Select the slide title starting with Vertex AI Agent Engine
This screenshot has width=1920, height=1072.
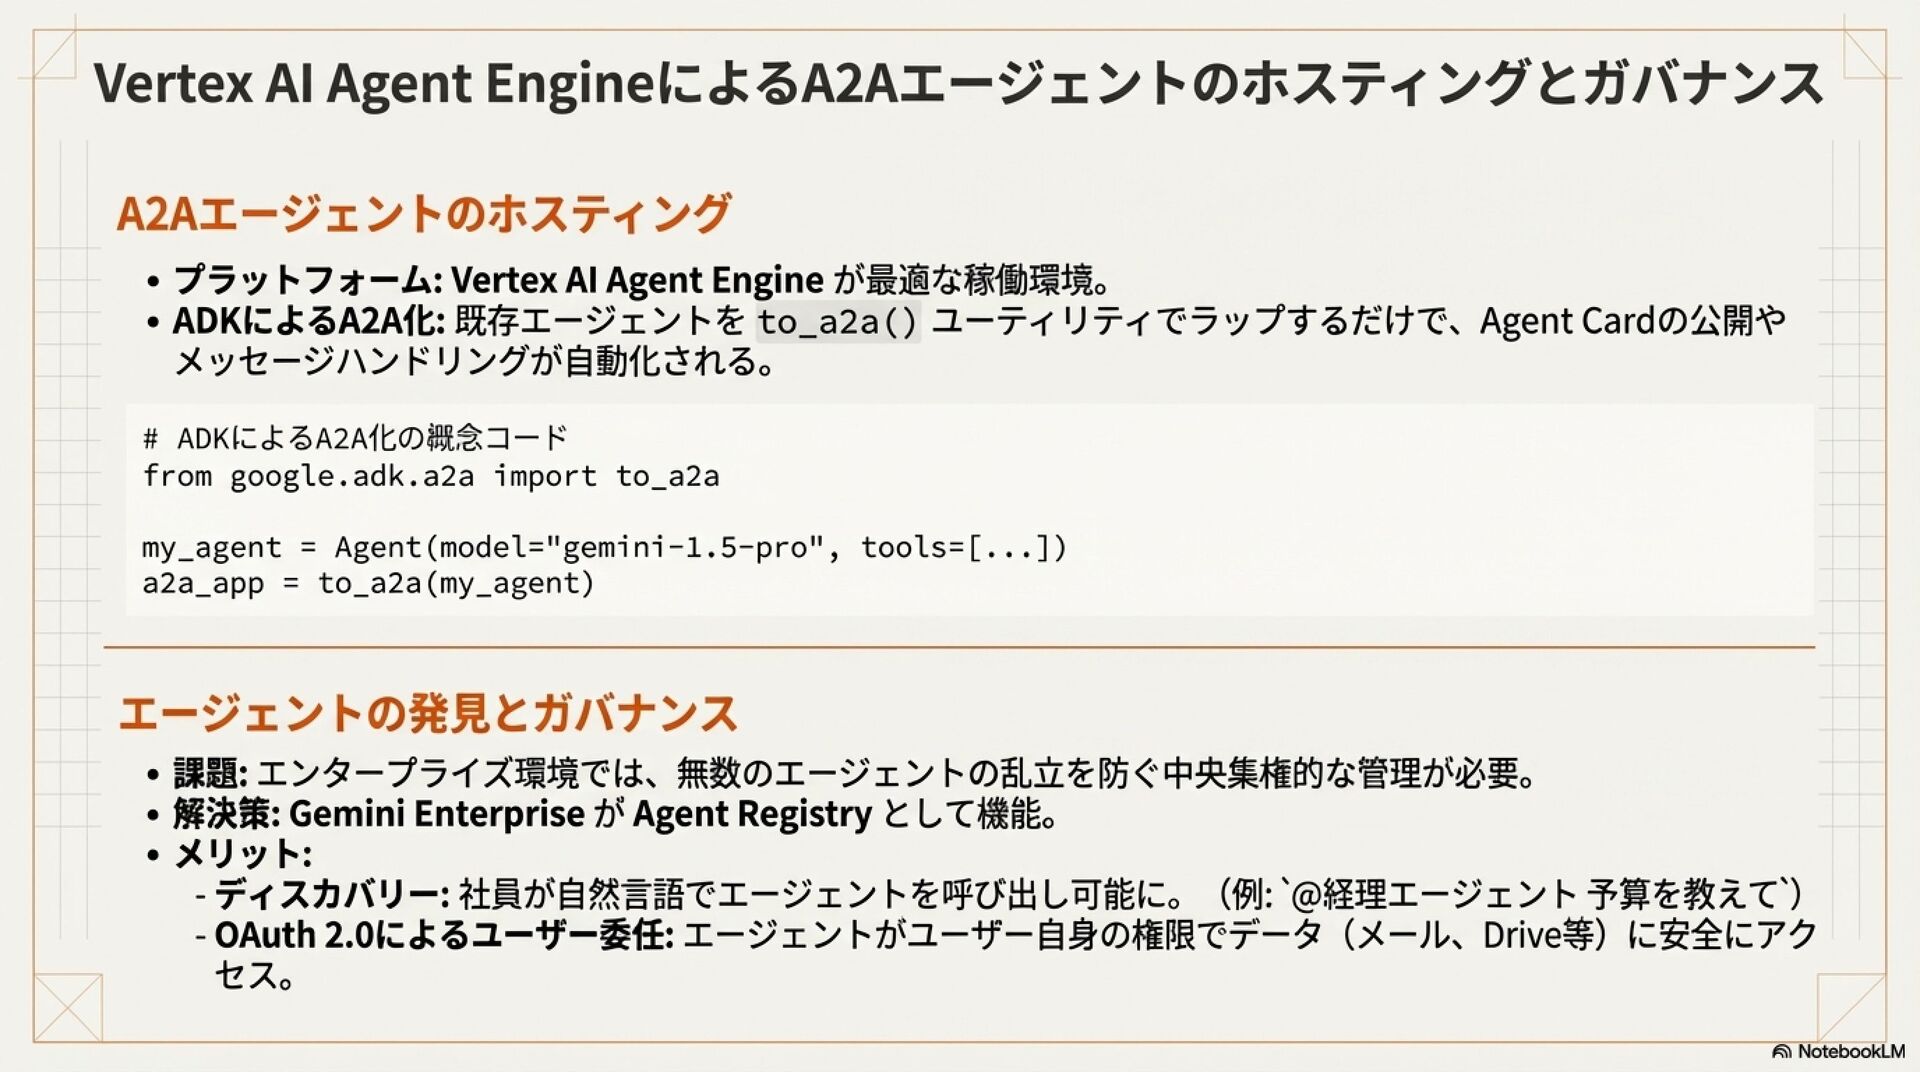(958, 83)
